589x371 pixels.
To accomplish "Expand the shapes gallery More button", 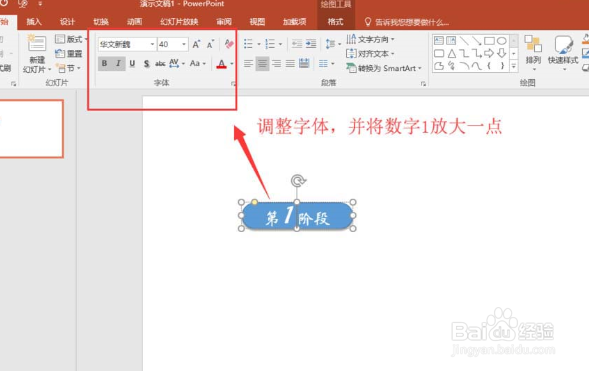I will 513,67.
